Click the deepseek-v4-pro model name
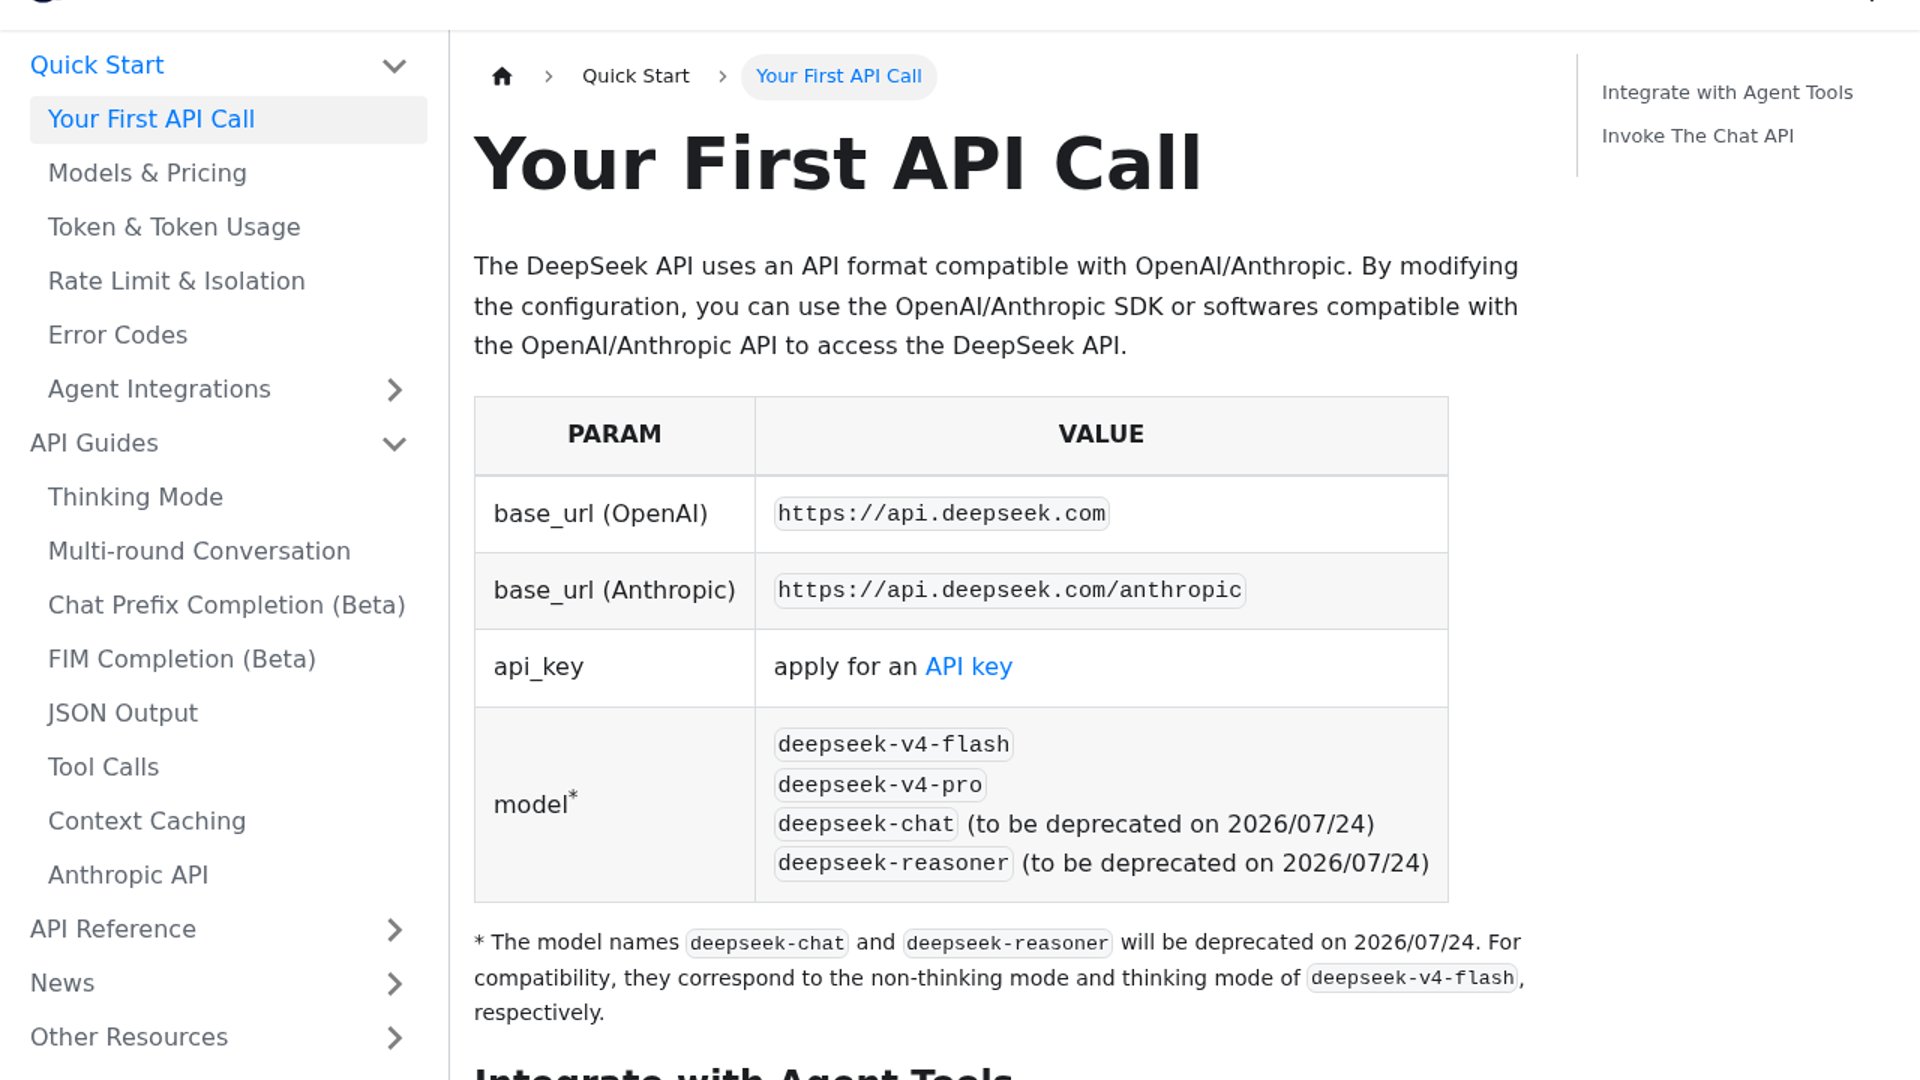 tap(880, 785)
